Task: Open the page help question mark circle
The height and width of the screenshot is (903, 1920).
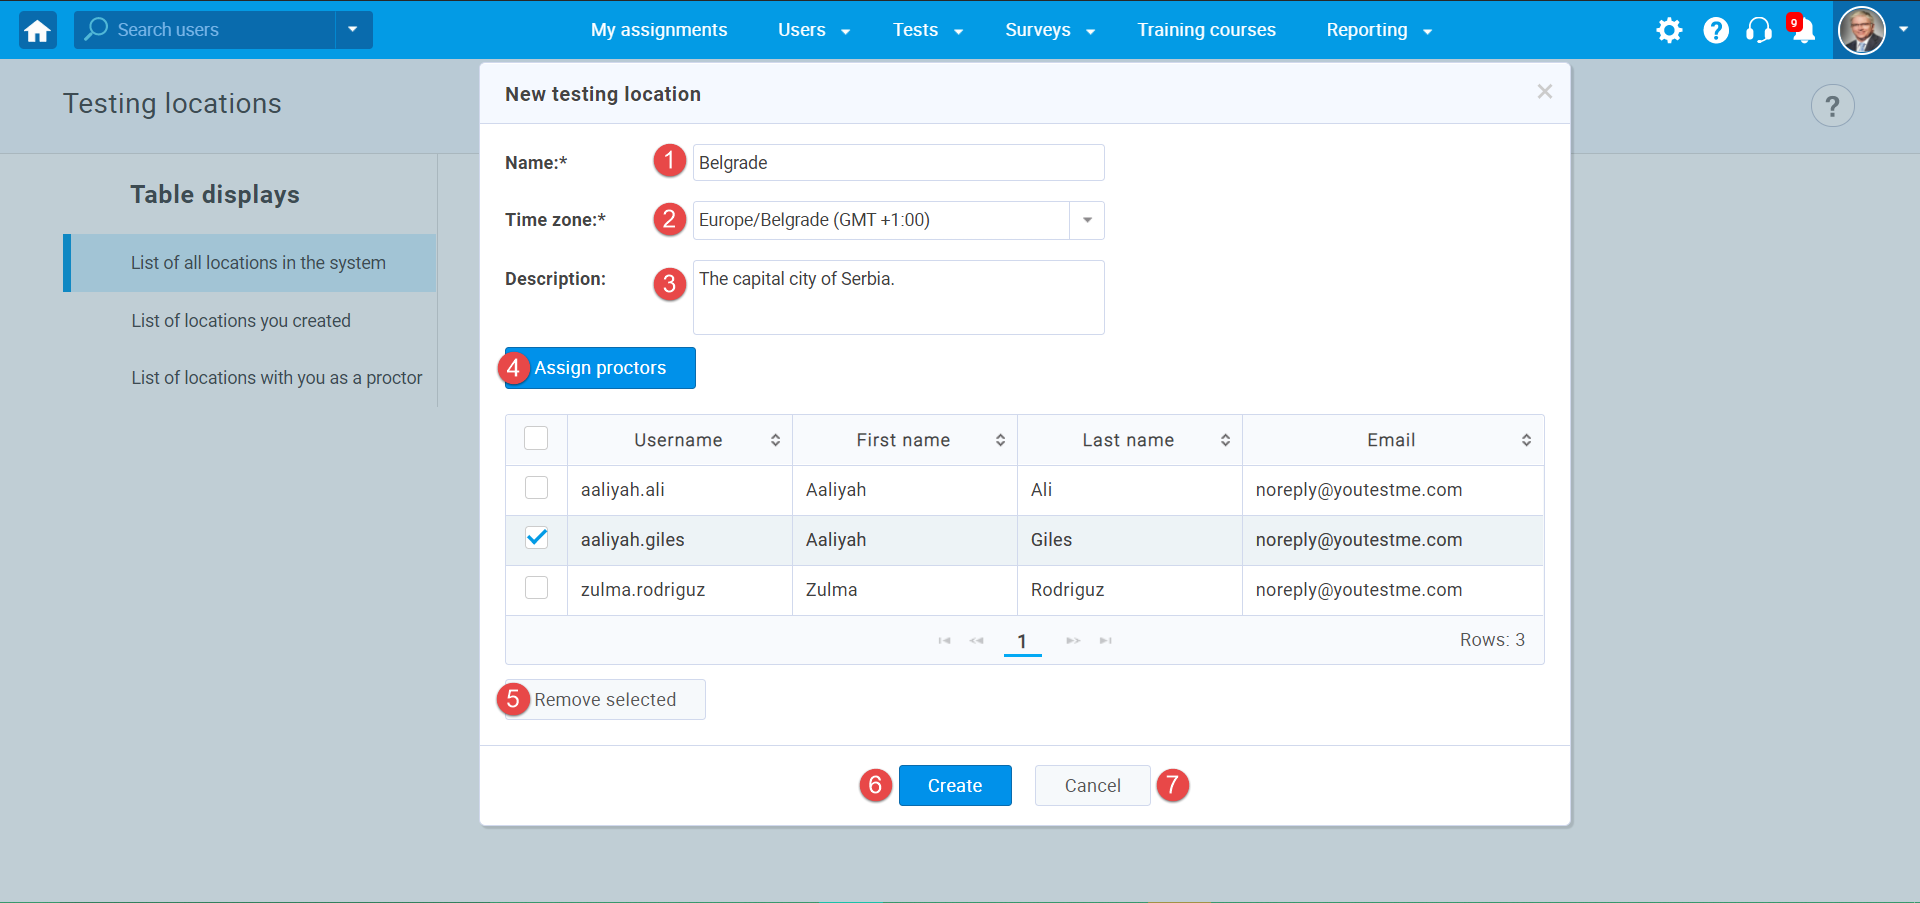Action: 1832,105
